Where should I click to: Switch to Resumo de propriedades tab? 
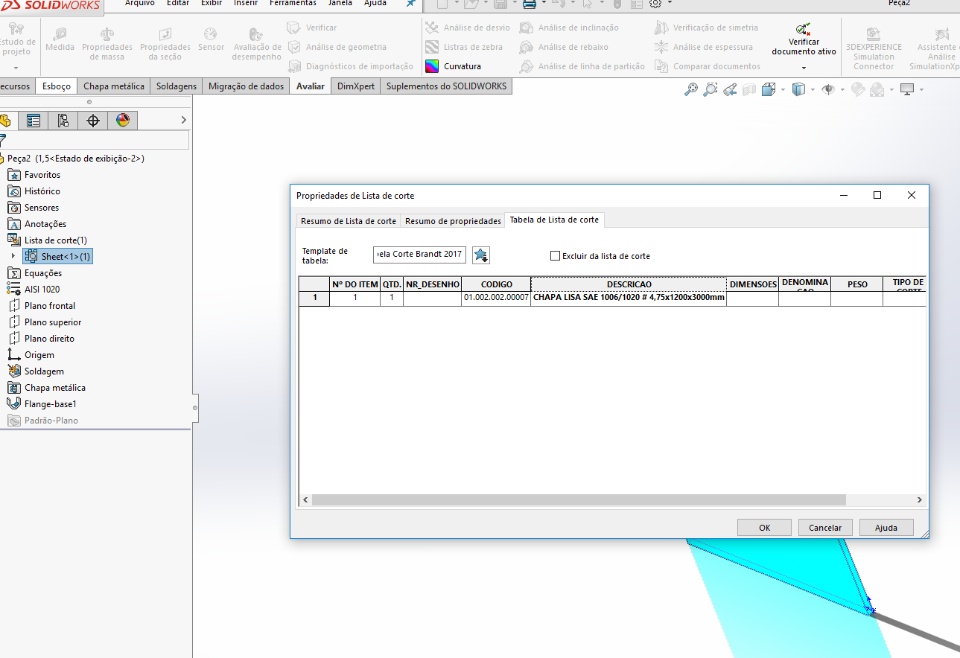click(x=453, y=221)
